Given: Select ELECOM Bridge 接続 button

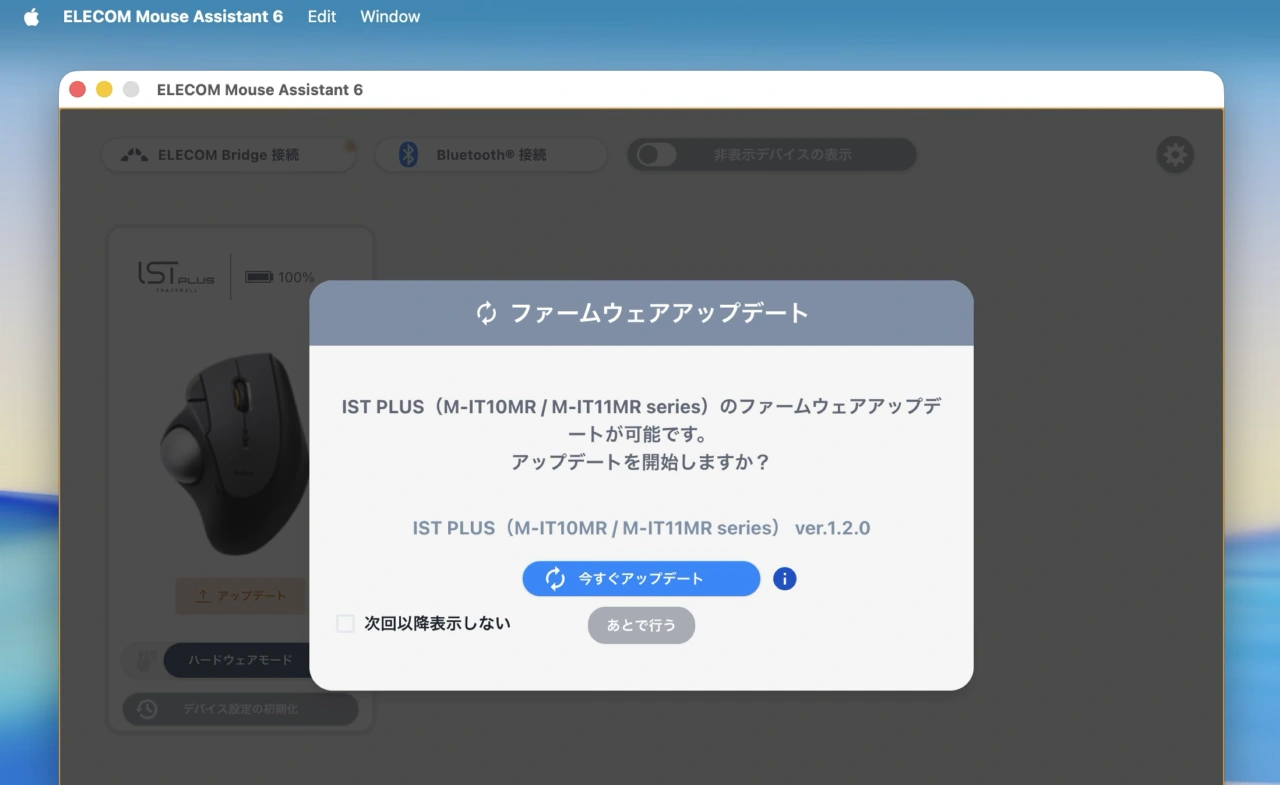Looking at the screenshot, I should point(229,155).
